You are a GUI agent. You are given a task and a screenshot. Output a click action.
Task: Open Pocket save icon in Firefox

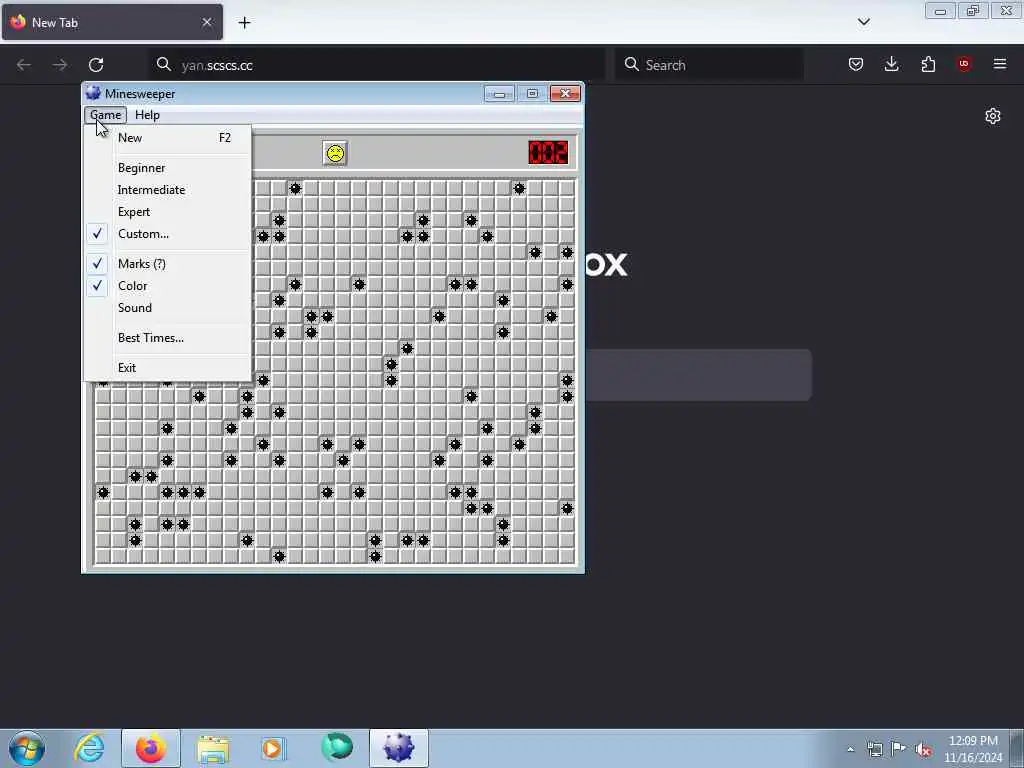[856, 64]
